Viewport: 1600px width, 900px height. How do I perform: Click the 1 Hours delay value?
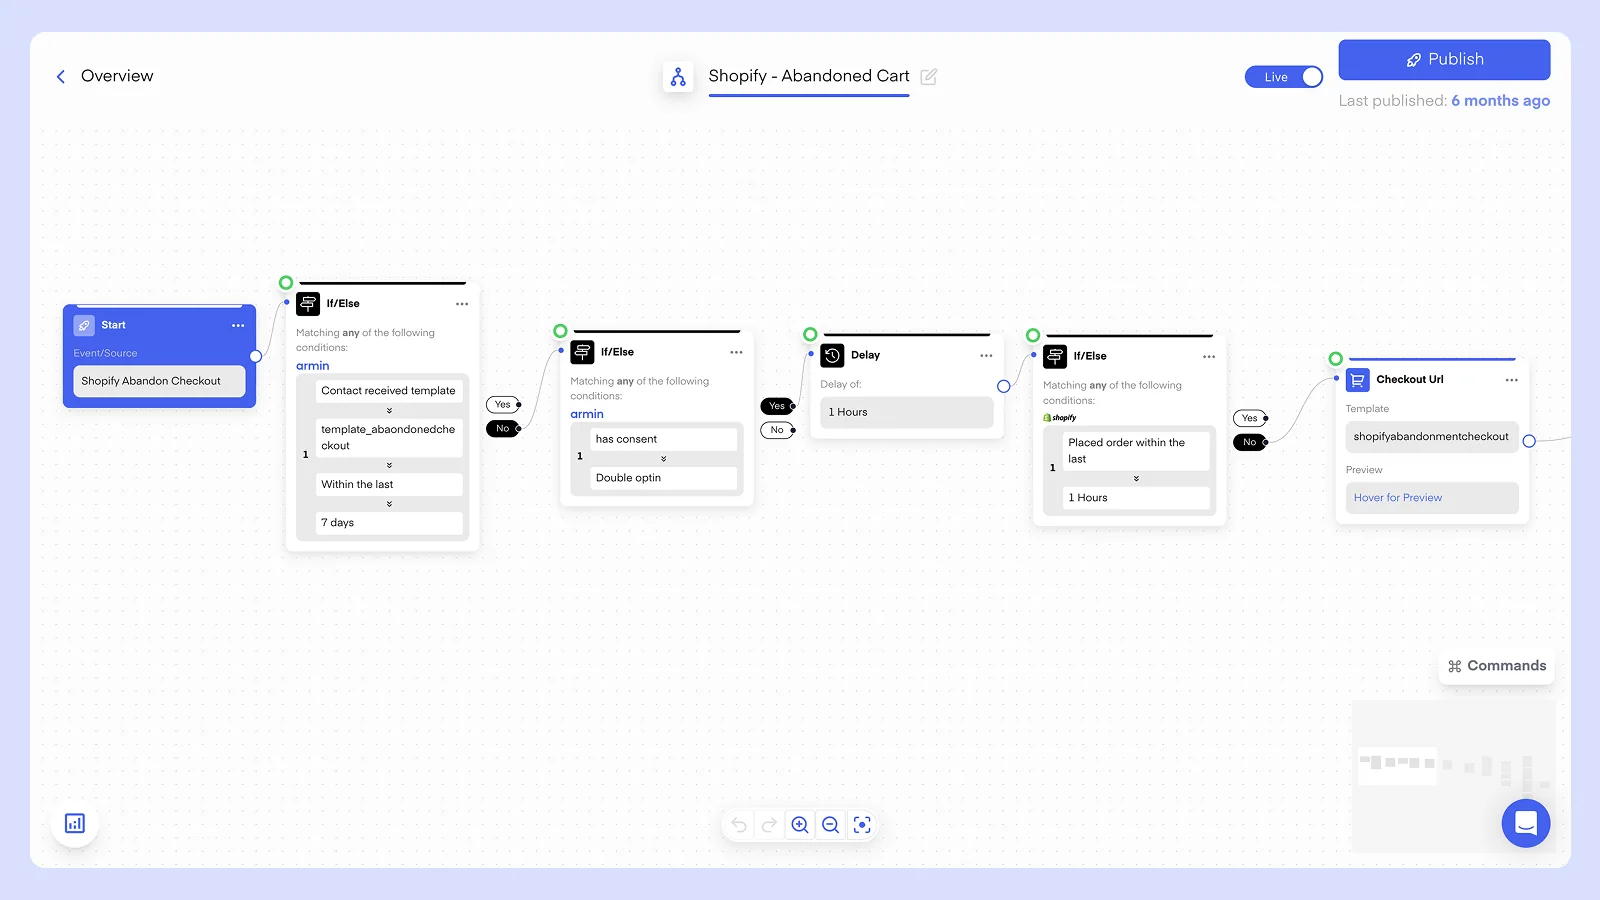(907, 412)
